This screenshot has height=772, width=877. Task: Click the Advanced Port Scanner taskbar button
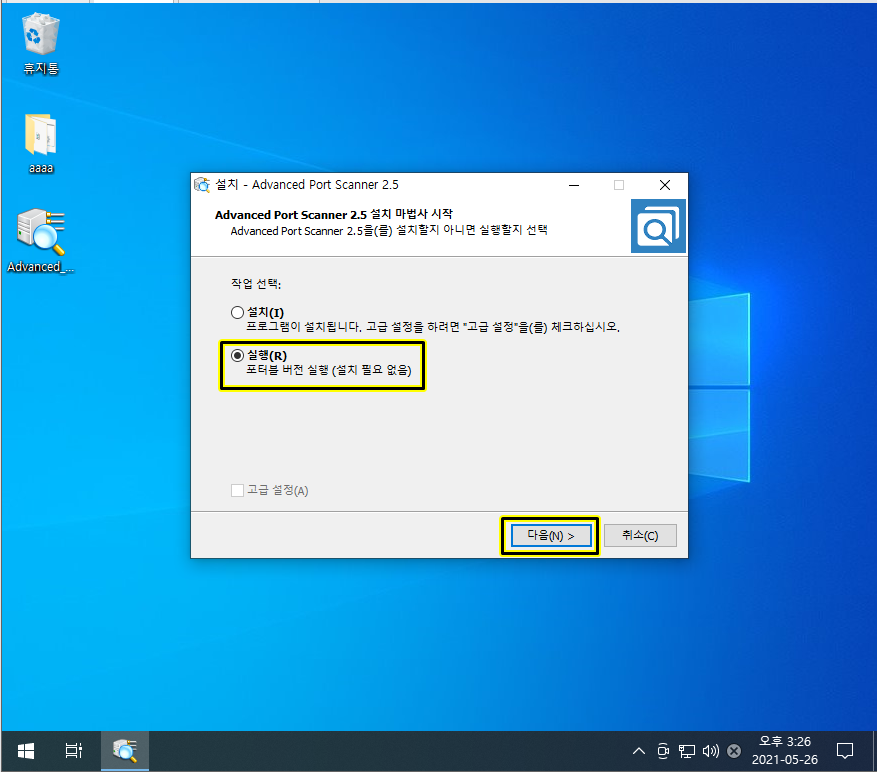pos(125,751)
